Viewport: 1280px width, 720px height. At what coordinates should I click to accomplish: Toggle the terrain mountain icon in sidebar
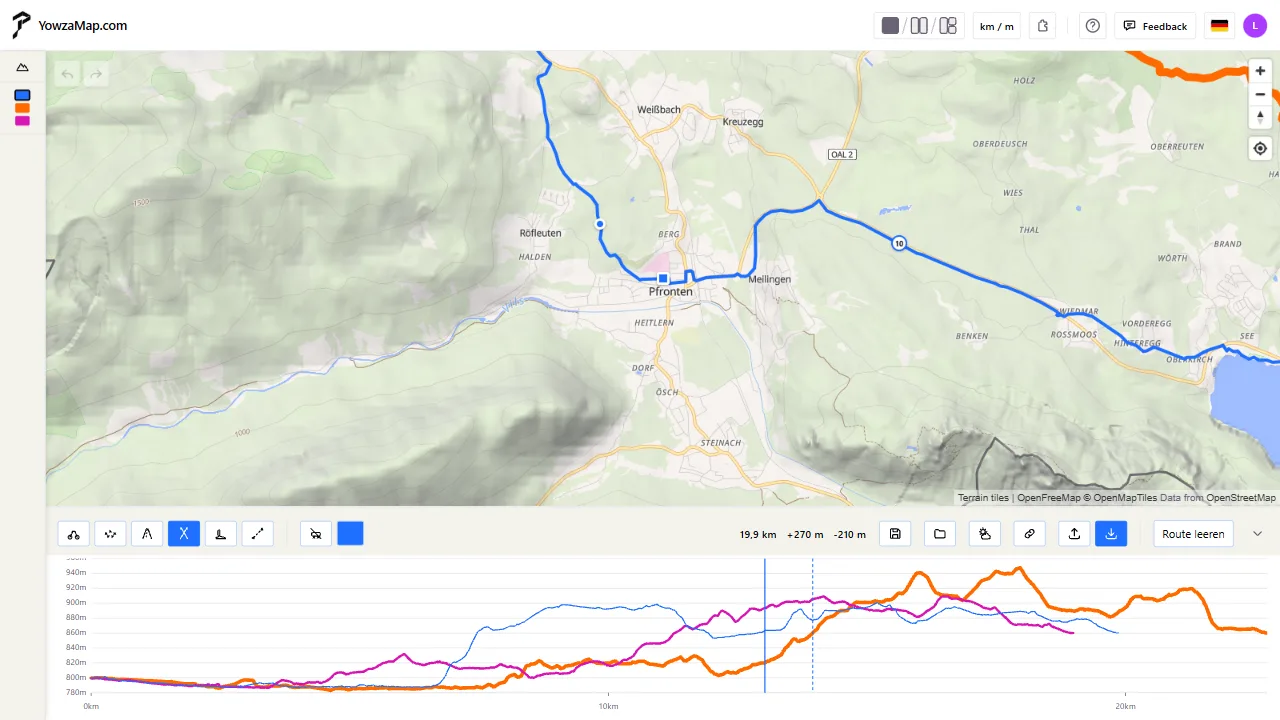click(x=22, y=68)
